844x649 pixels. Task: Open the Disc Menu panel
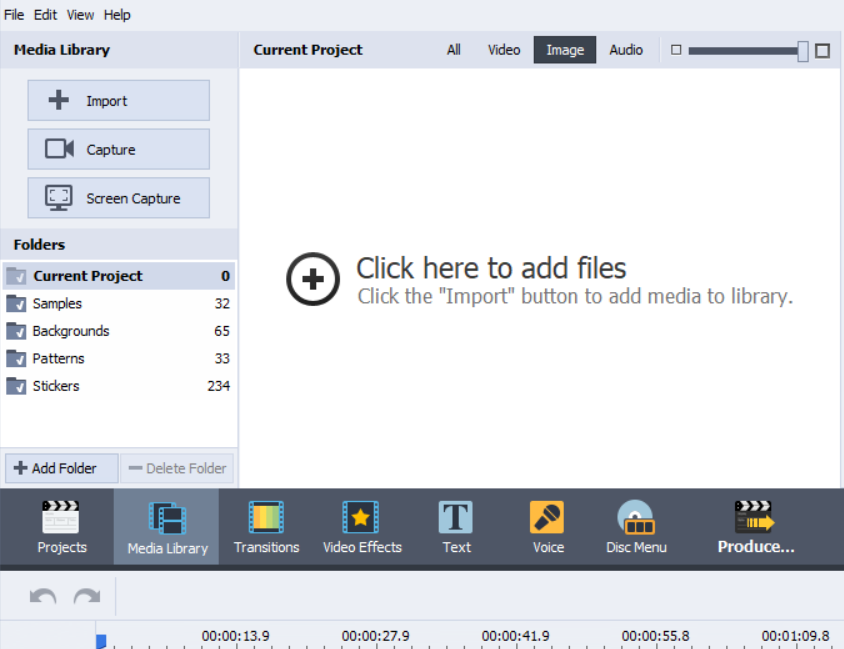pos(636,527)
